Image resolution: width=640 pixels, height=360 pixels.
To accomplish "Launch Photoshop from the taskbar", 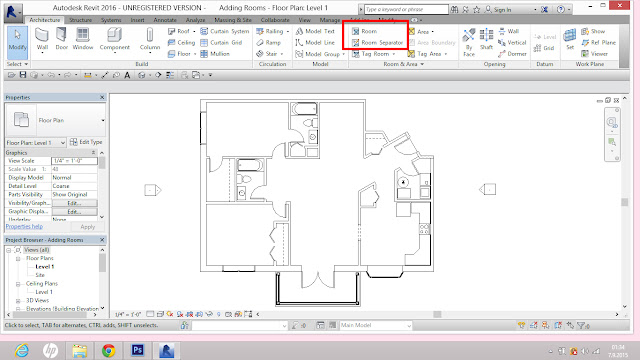I will (x=137, y=350).
